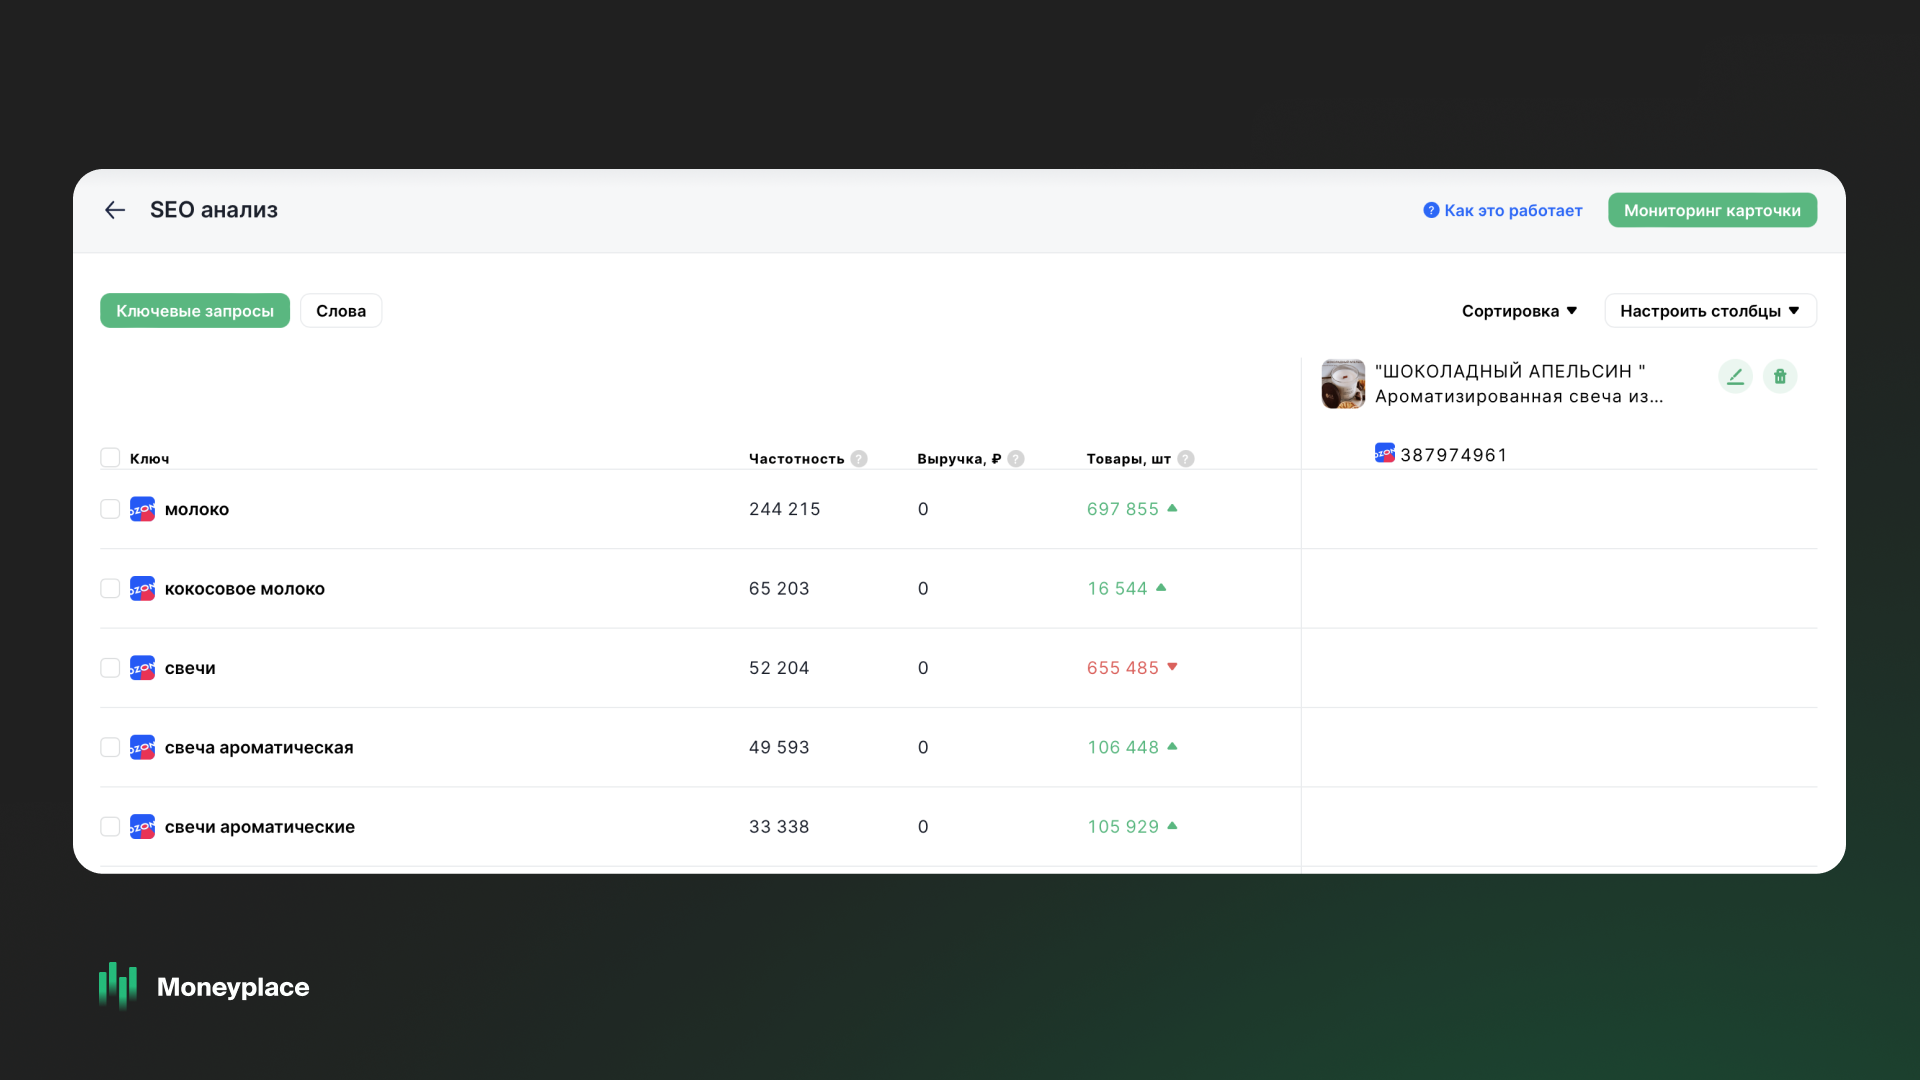Switch to the Слова tab

point(341,311)
